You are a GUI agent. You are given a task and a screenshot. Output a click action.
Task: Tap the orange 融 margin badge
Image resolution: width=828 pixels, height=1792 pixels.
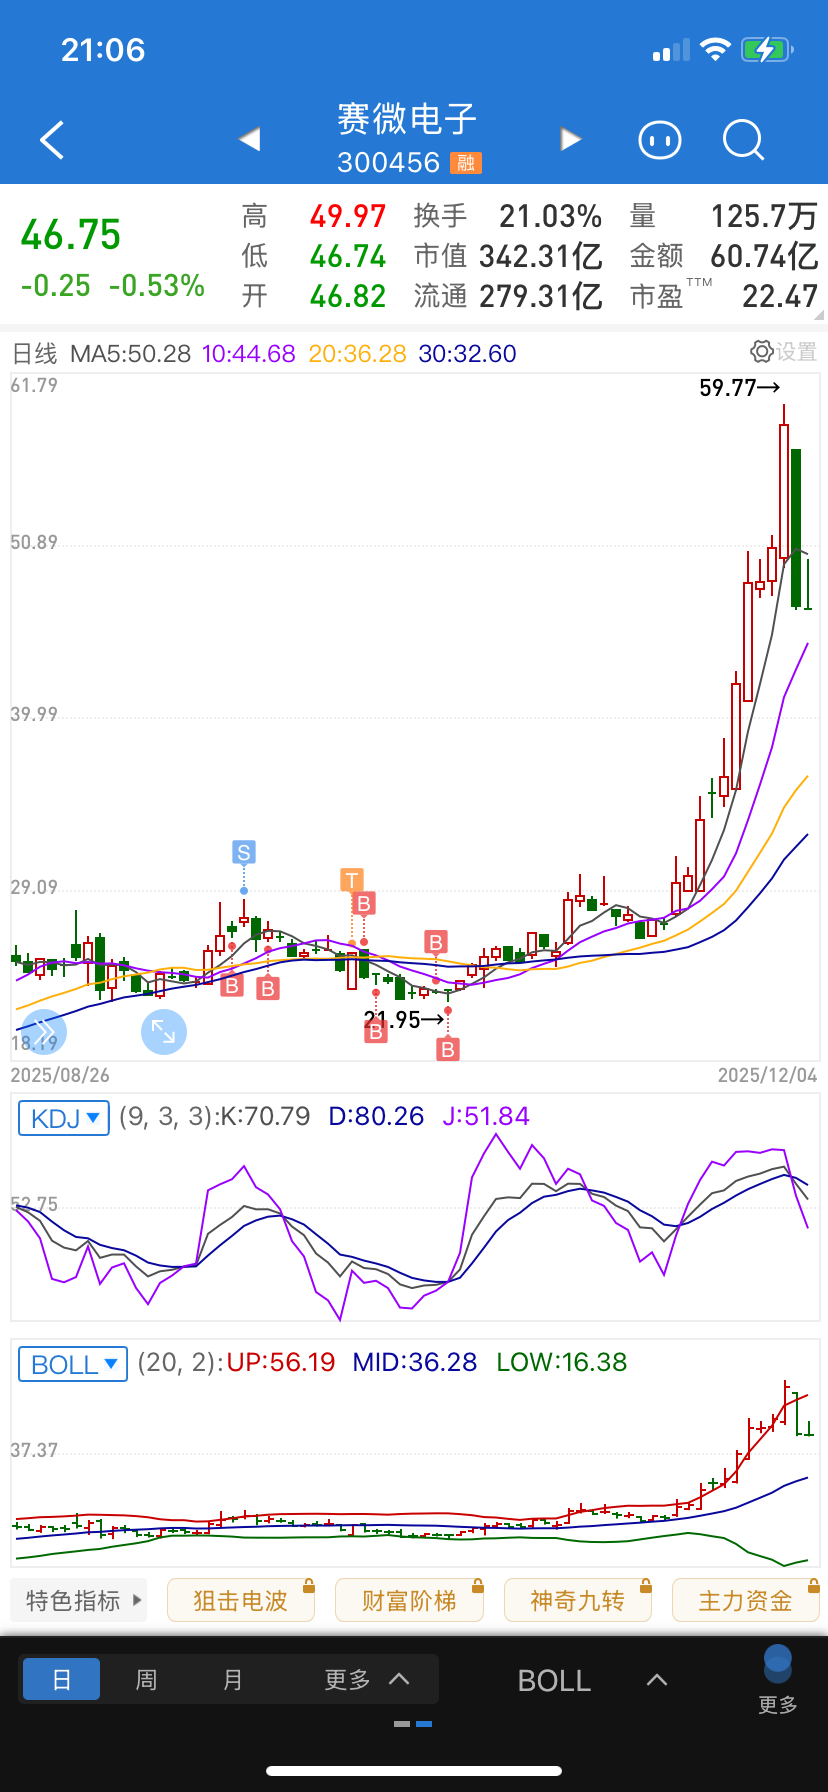coord(466,162)
